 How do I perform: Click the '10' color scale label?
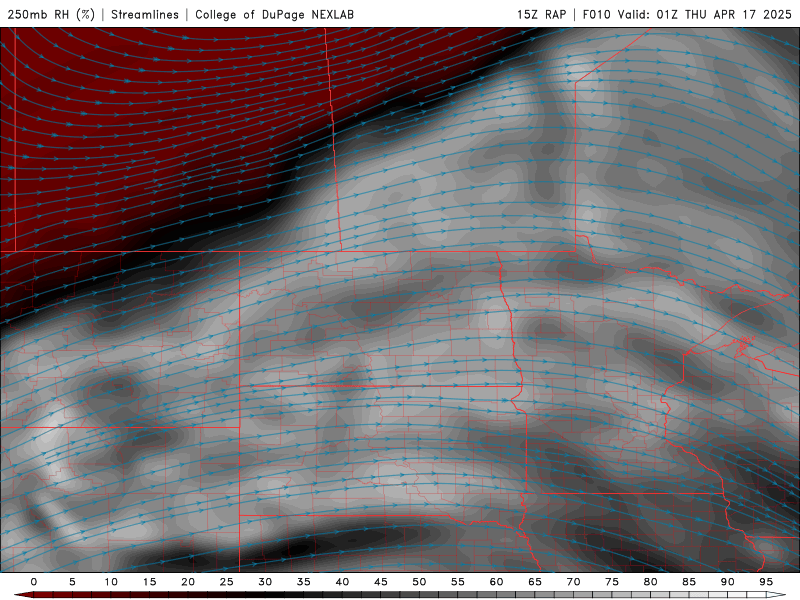coord(111,582)
